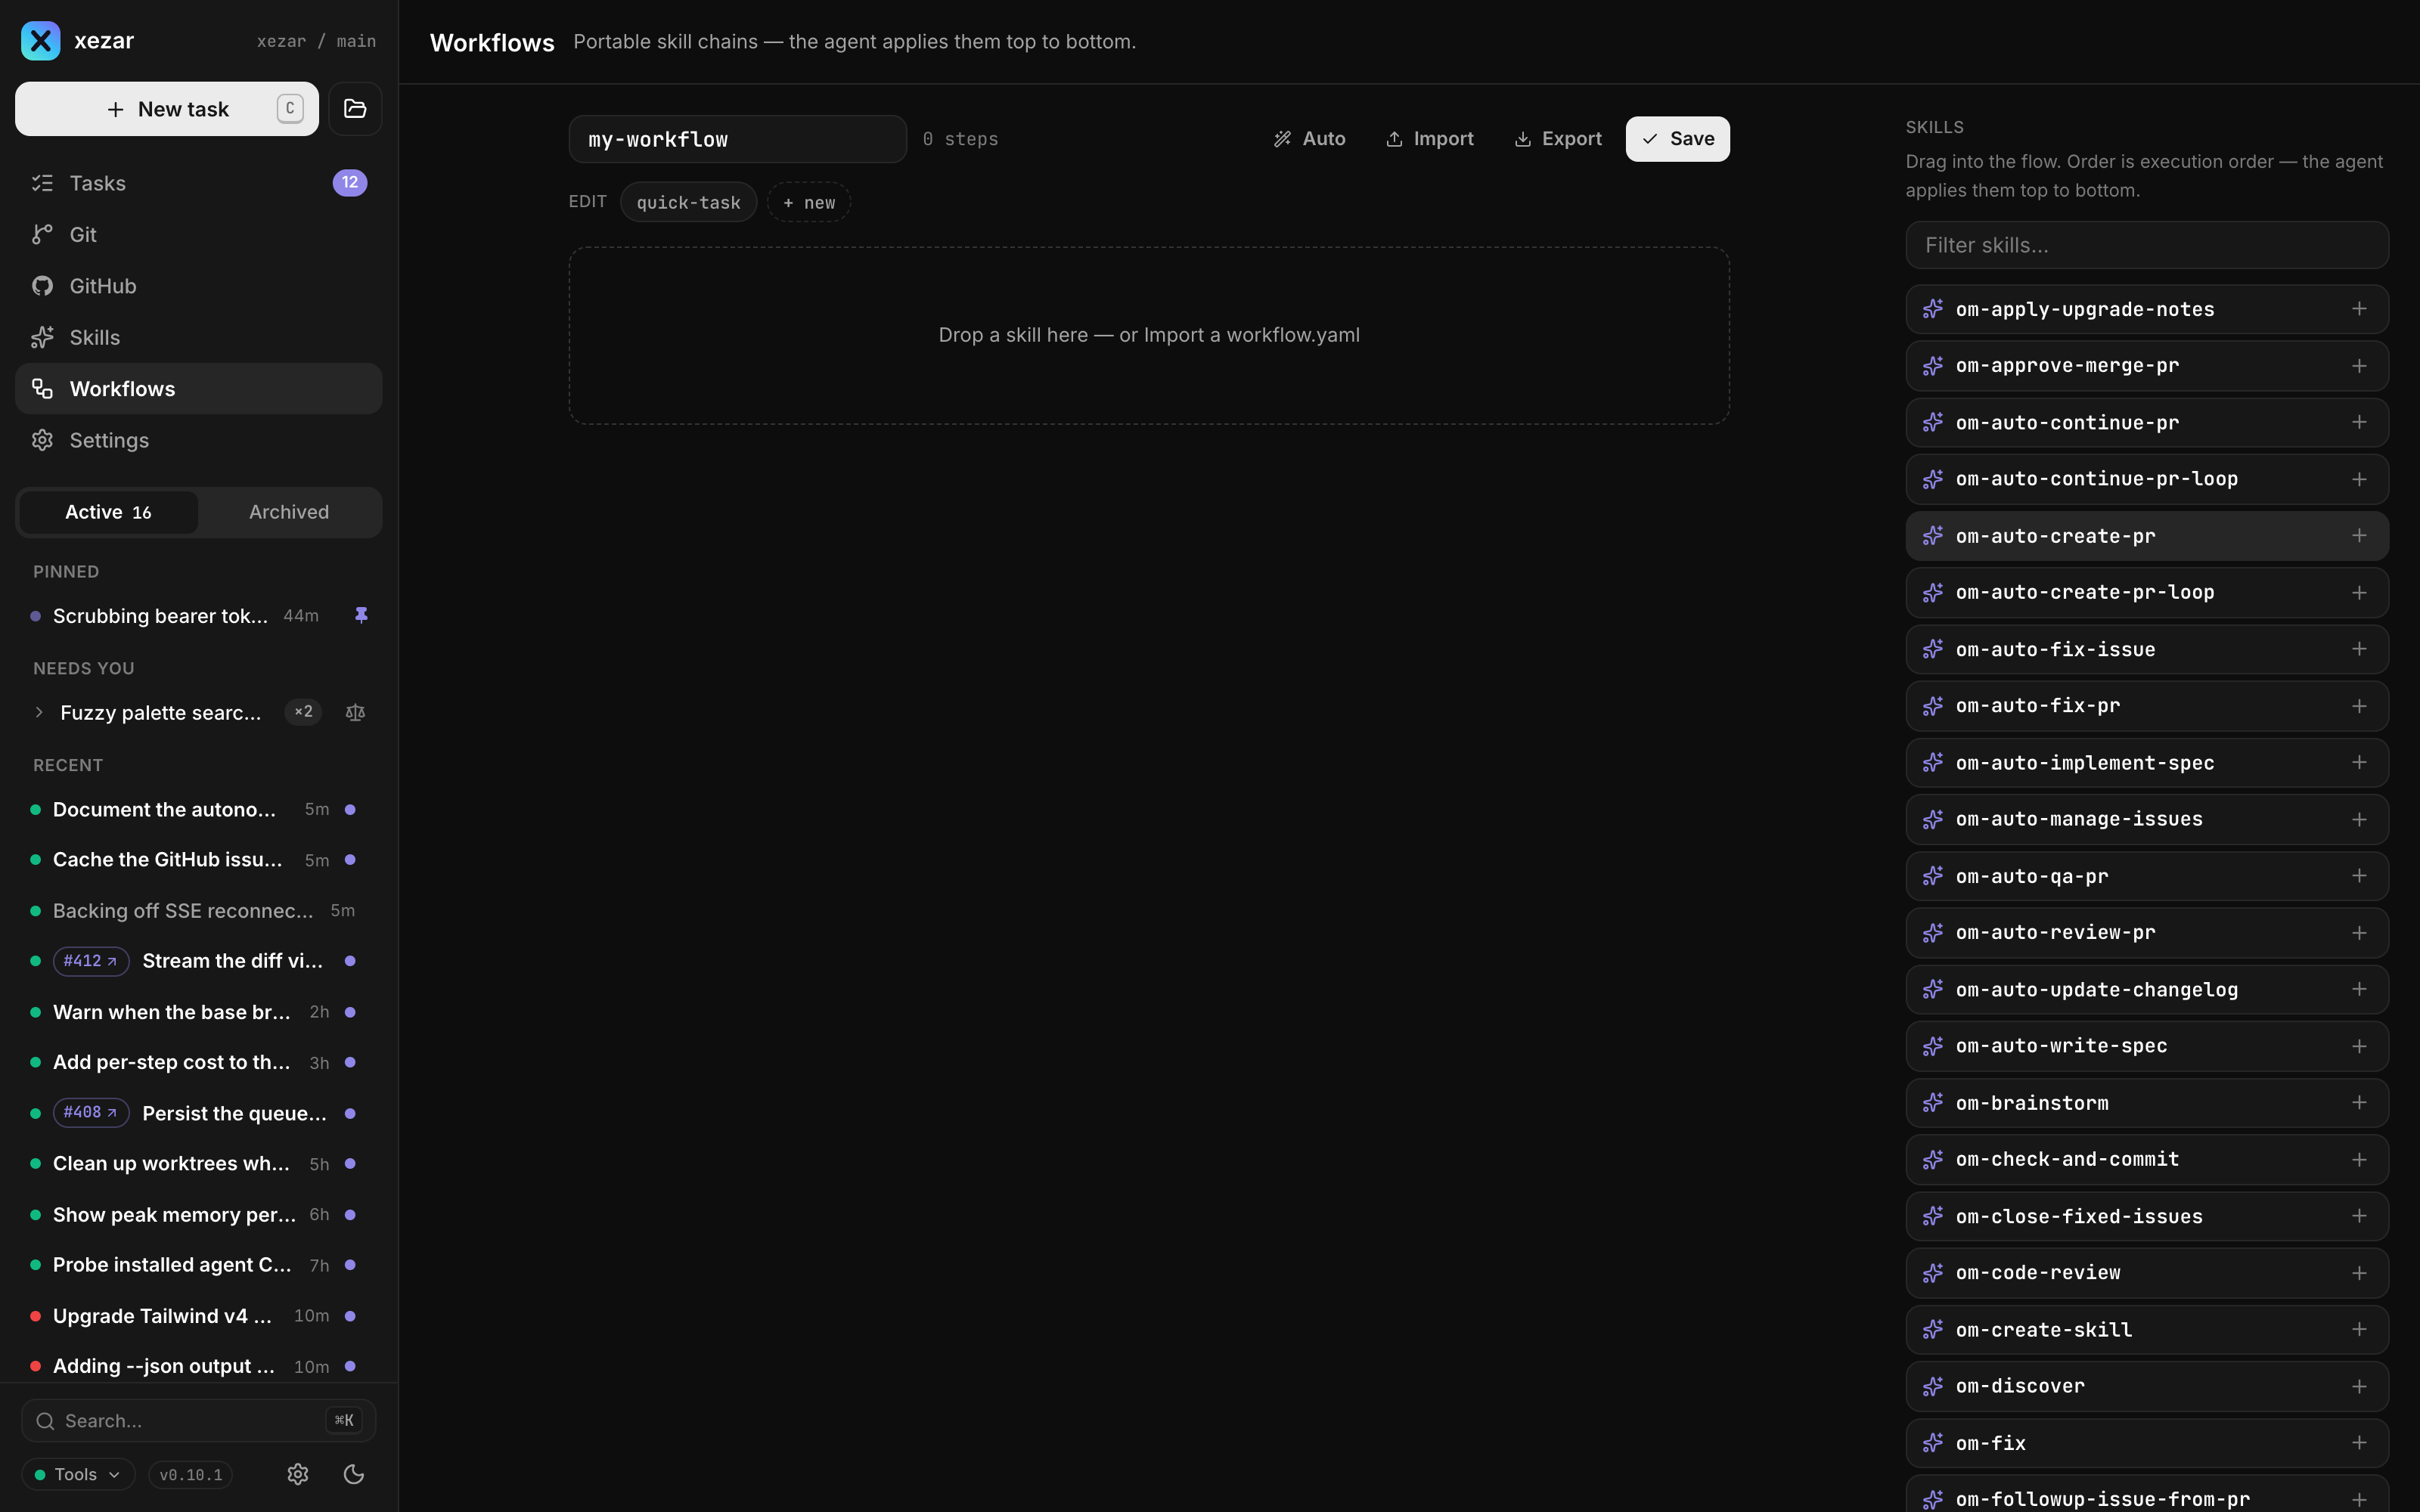Open Show peak memory per... task

(x=198, y=1214)
